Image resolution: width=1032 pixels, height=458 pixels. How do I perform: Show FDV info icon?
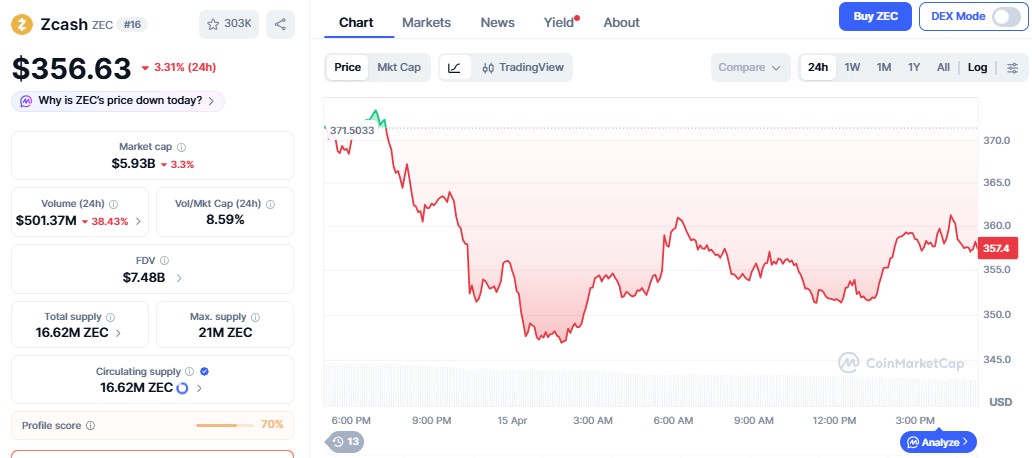pos(165,261)
